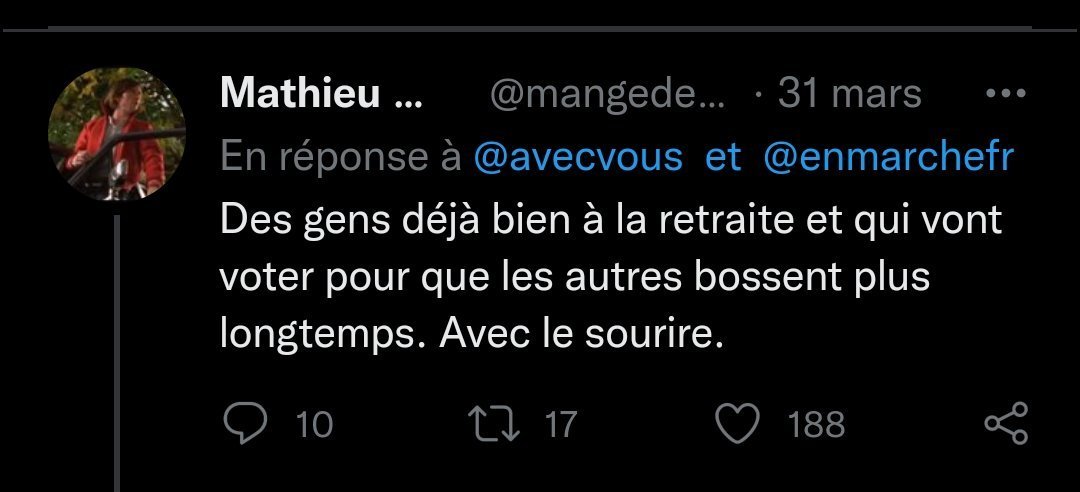Open the tweet via "31 mars" date
This screenshot has height=492, width=1080.
coord(849,95)
